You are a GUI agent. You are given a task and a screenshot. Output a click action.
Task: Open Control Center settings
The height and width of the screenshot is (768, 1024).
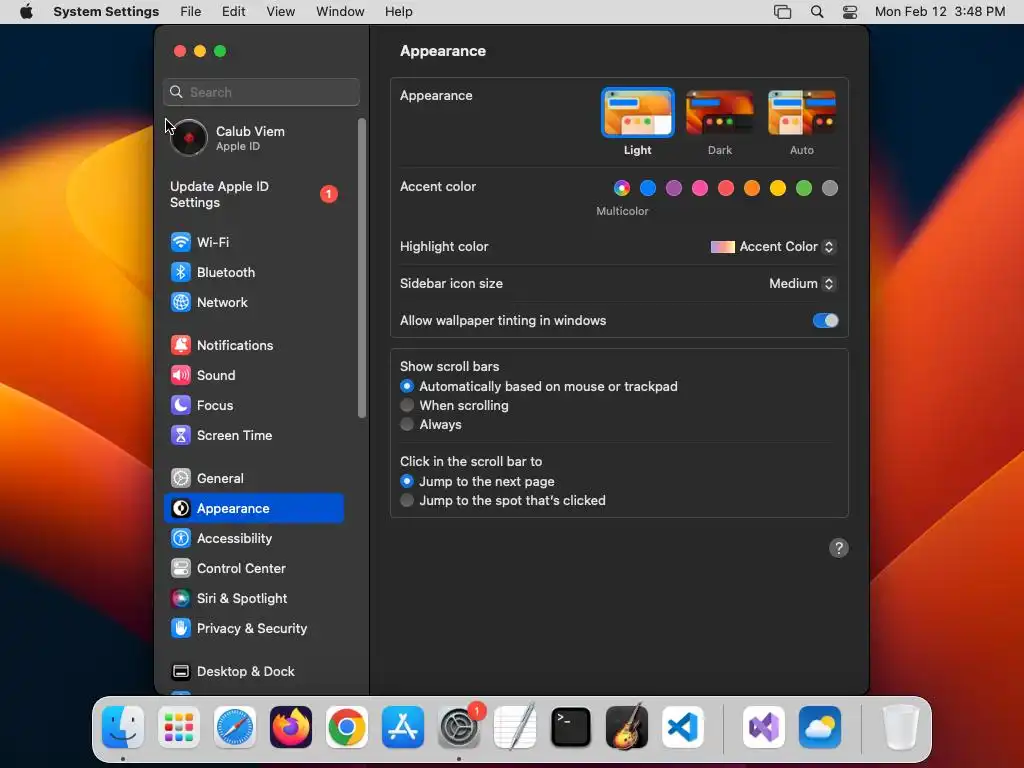253,569
